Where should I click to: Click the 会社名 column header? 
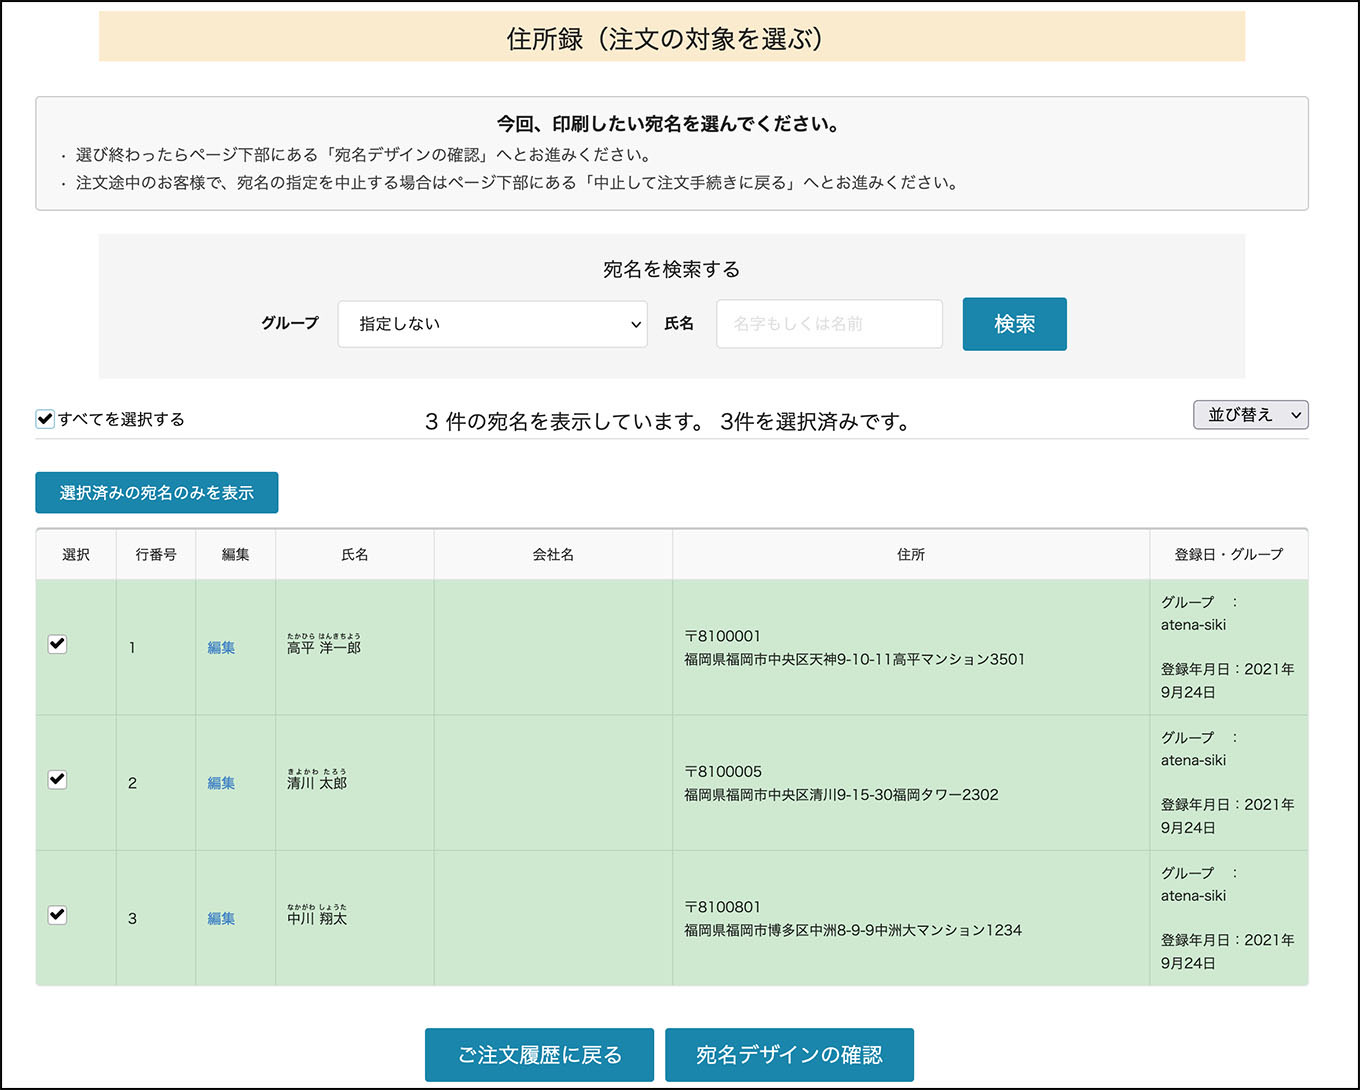[553, 554]
